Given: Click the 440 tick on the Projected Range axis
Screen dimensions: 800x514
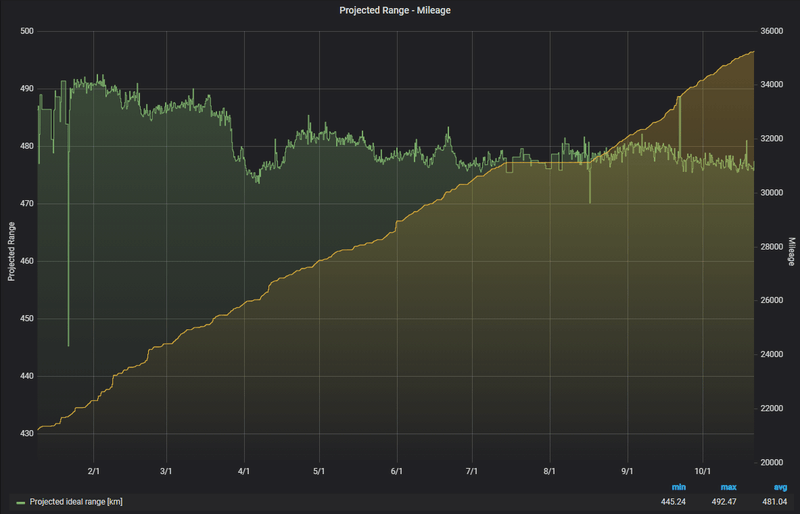Looking at the screenshot, I should (x=27, y=376).
